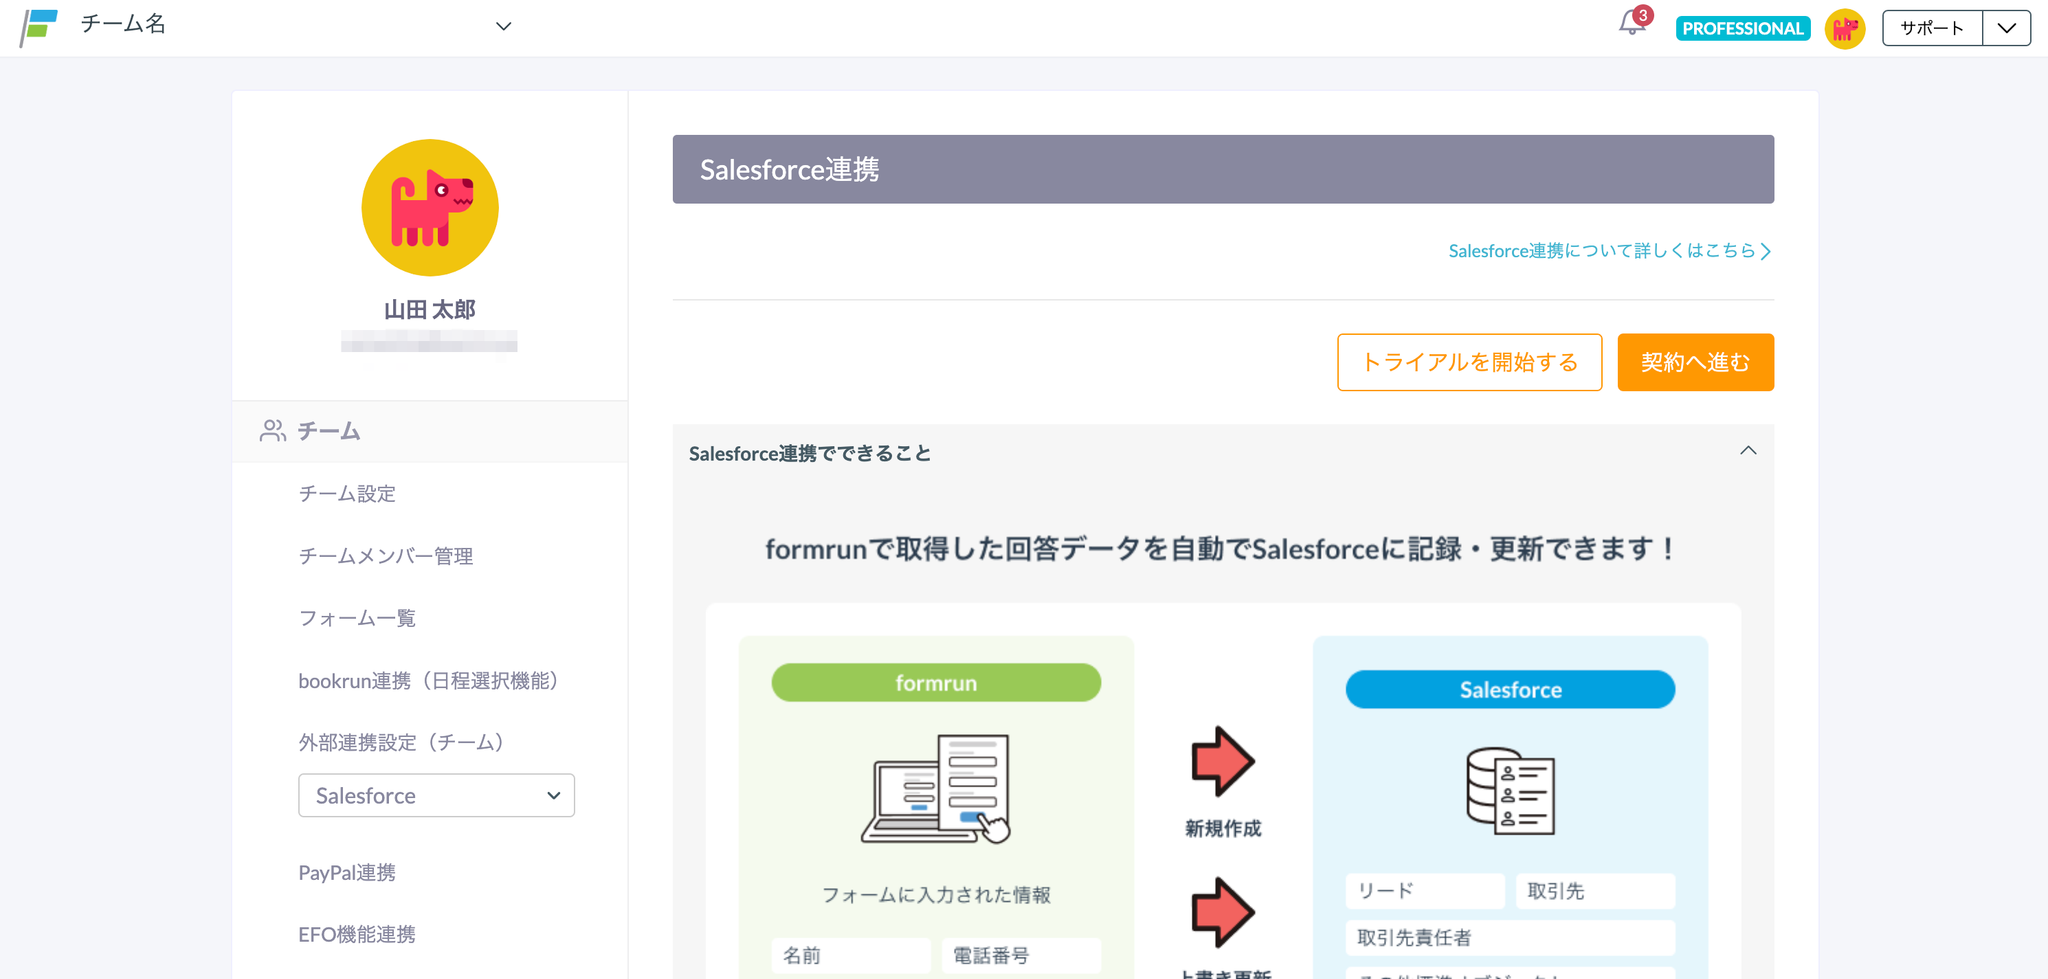The image size is (2048, 979).
Task: Click the formrun laptop form illustration
Action: [936, 789]
